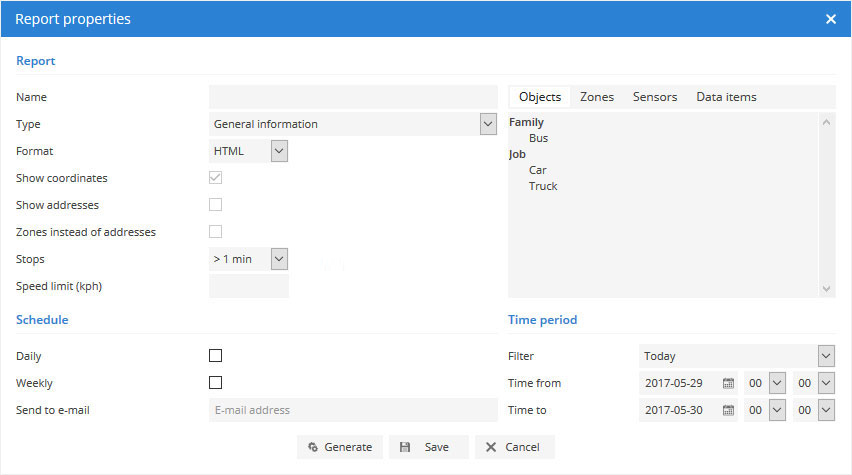Select Truck in the objects list
The width and height of the screenshot is (852, 475).
click(543, 186)
